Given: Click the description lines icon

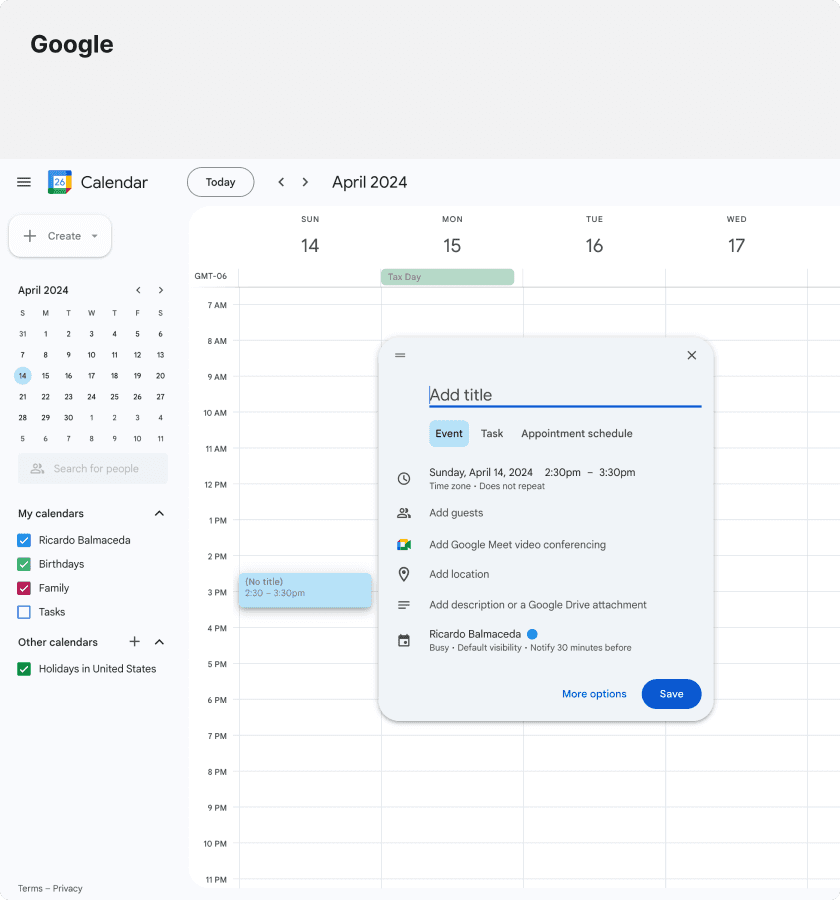Looking at the screenshot, I should (x=404, y=605).
